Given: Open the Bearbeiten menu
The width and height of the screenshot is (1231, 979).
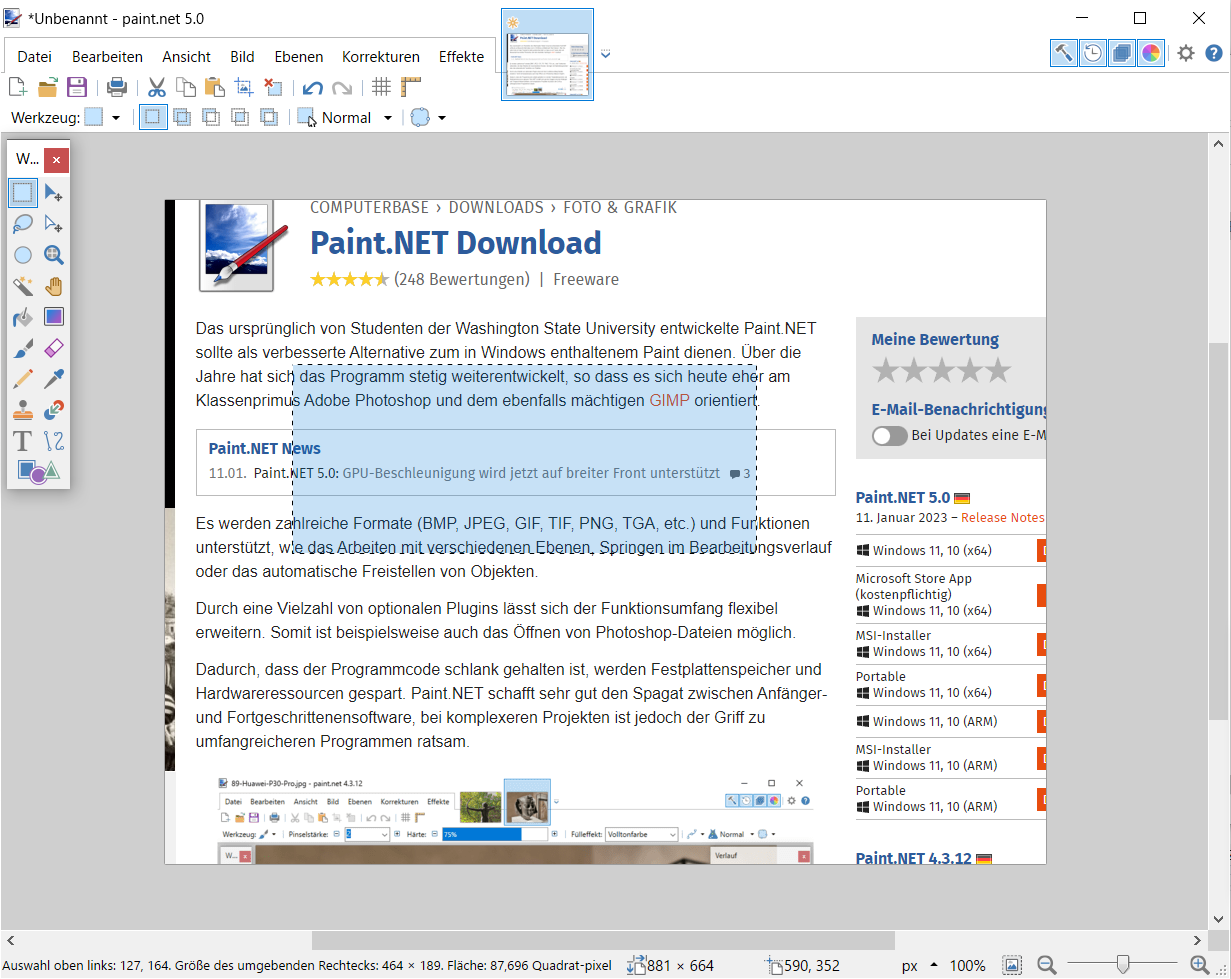Looking at the screenshot, I should pyautogui.click(x=107, y=57).
